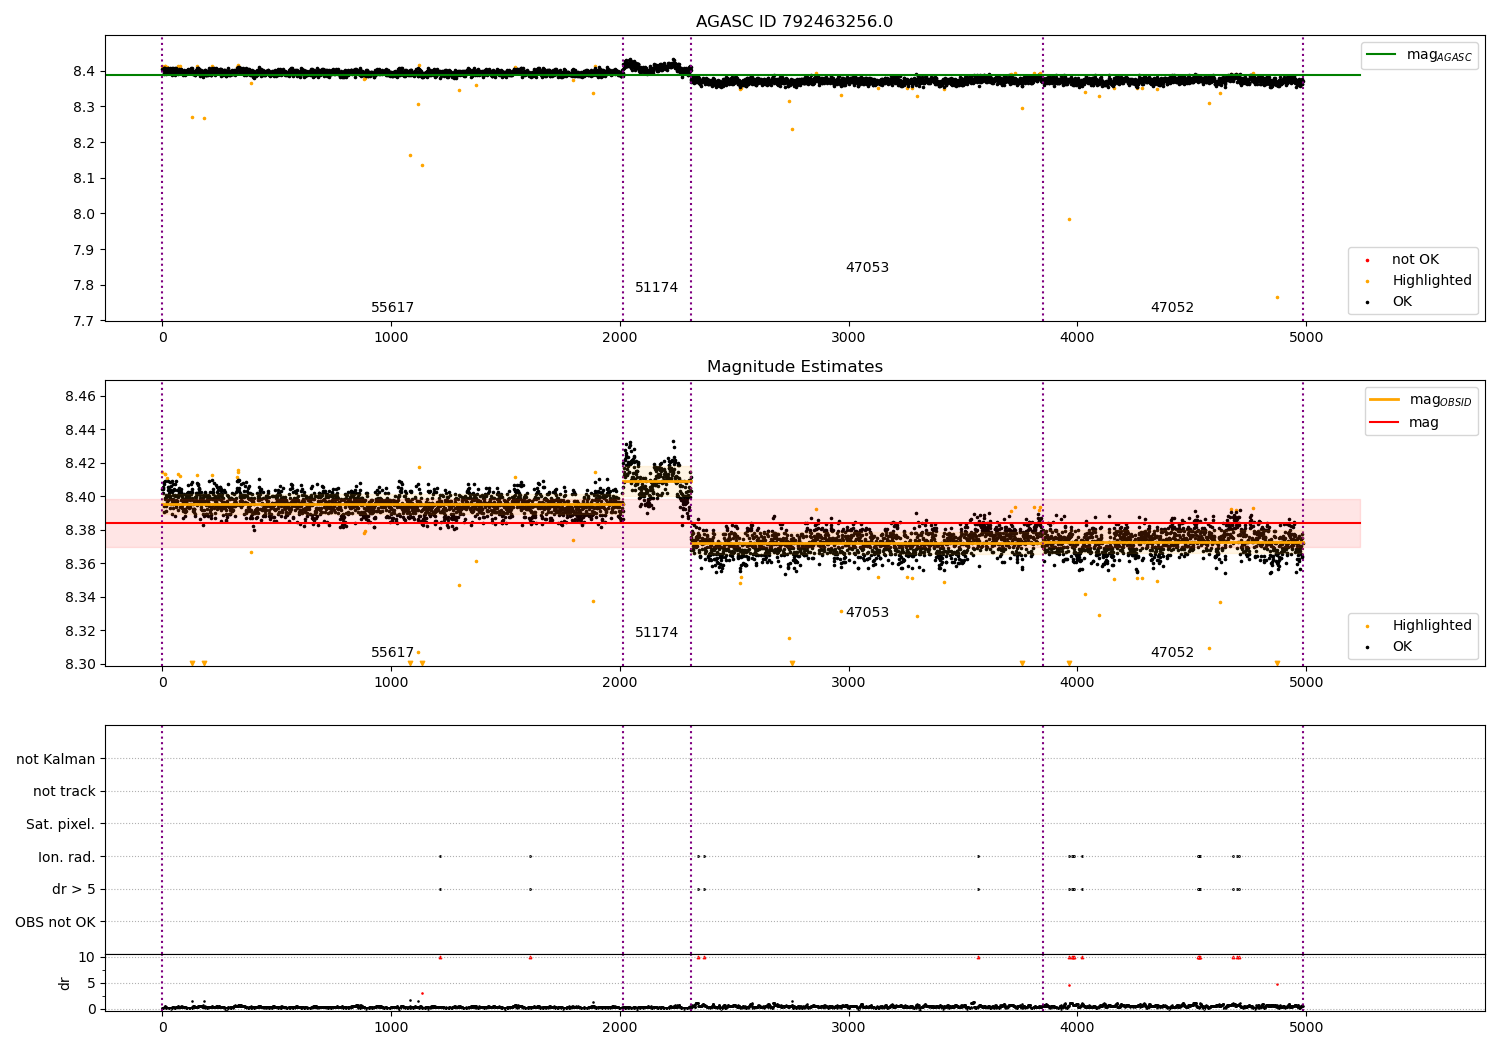Click the green line swatch in mag AGASC legend
The height and width of the screenshot is (1050, 1500).
[x=1382, y=55]
